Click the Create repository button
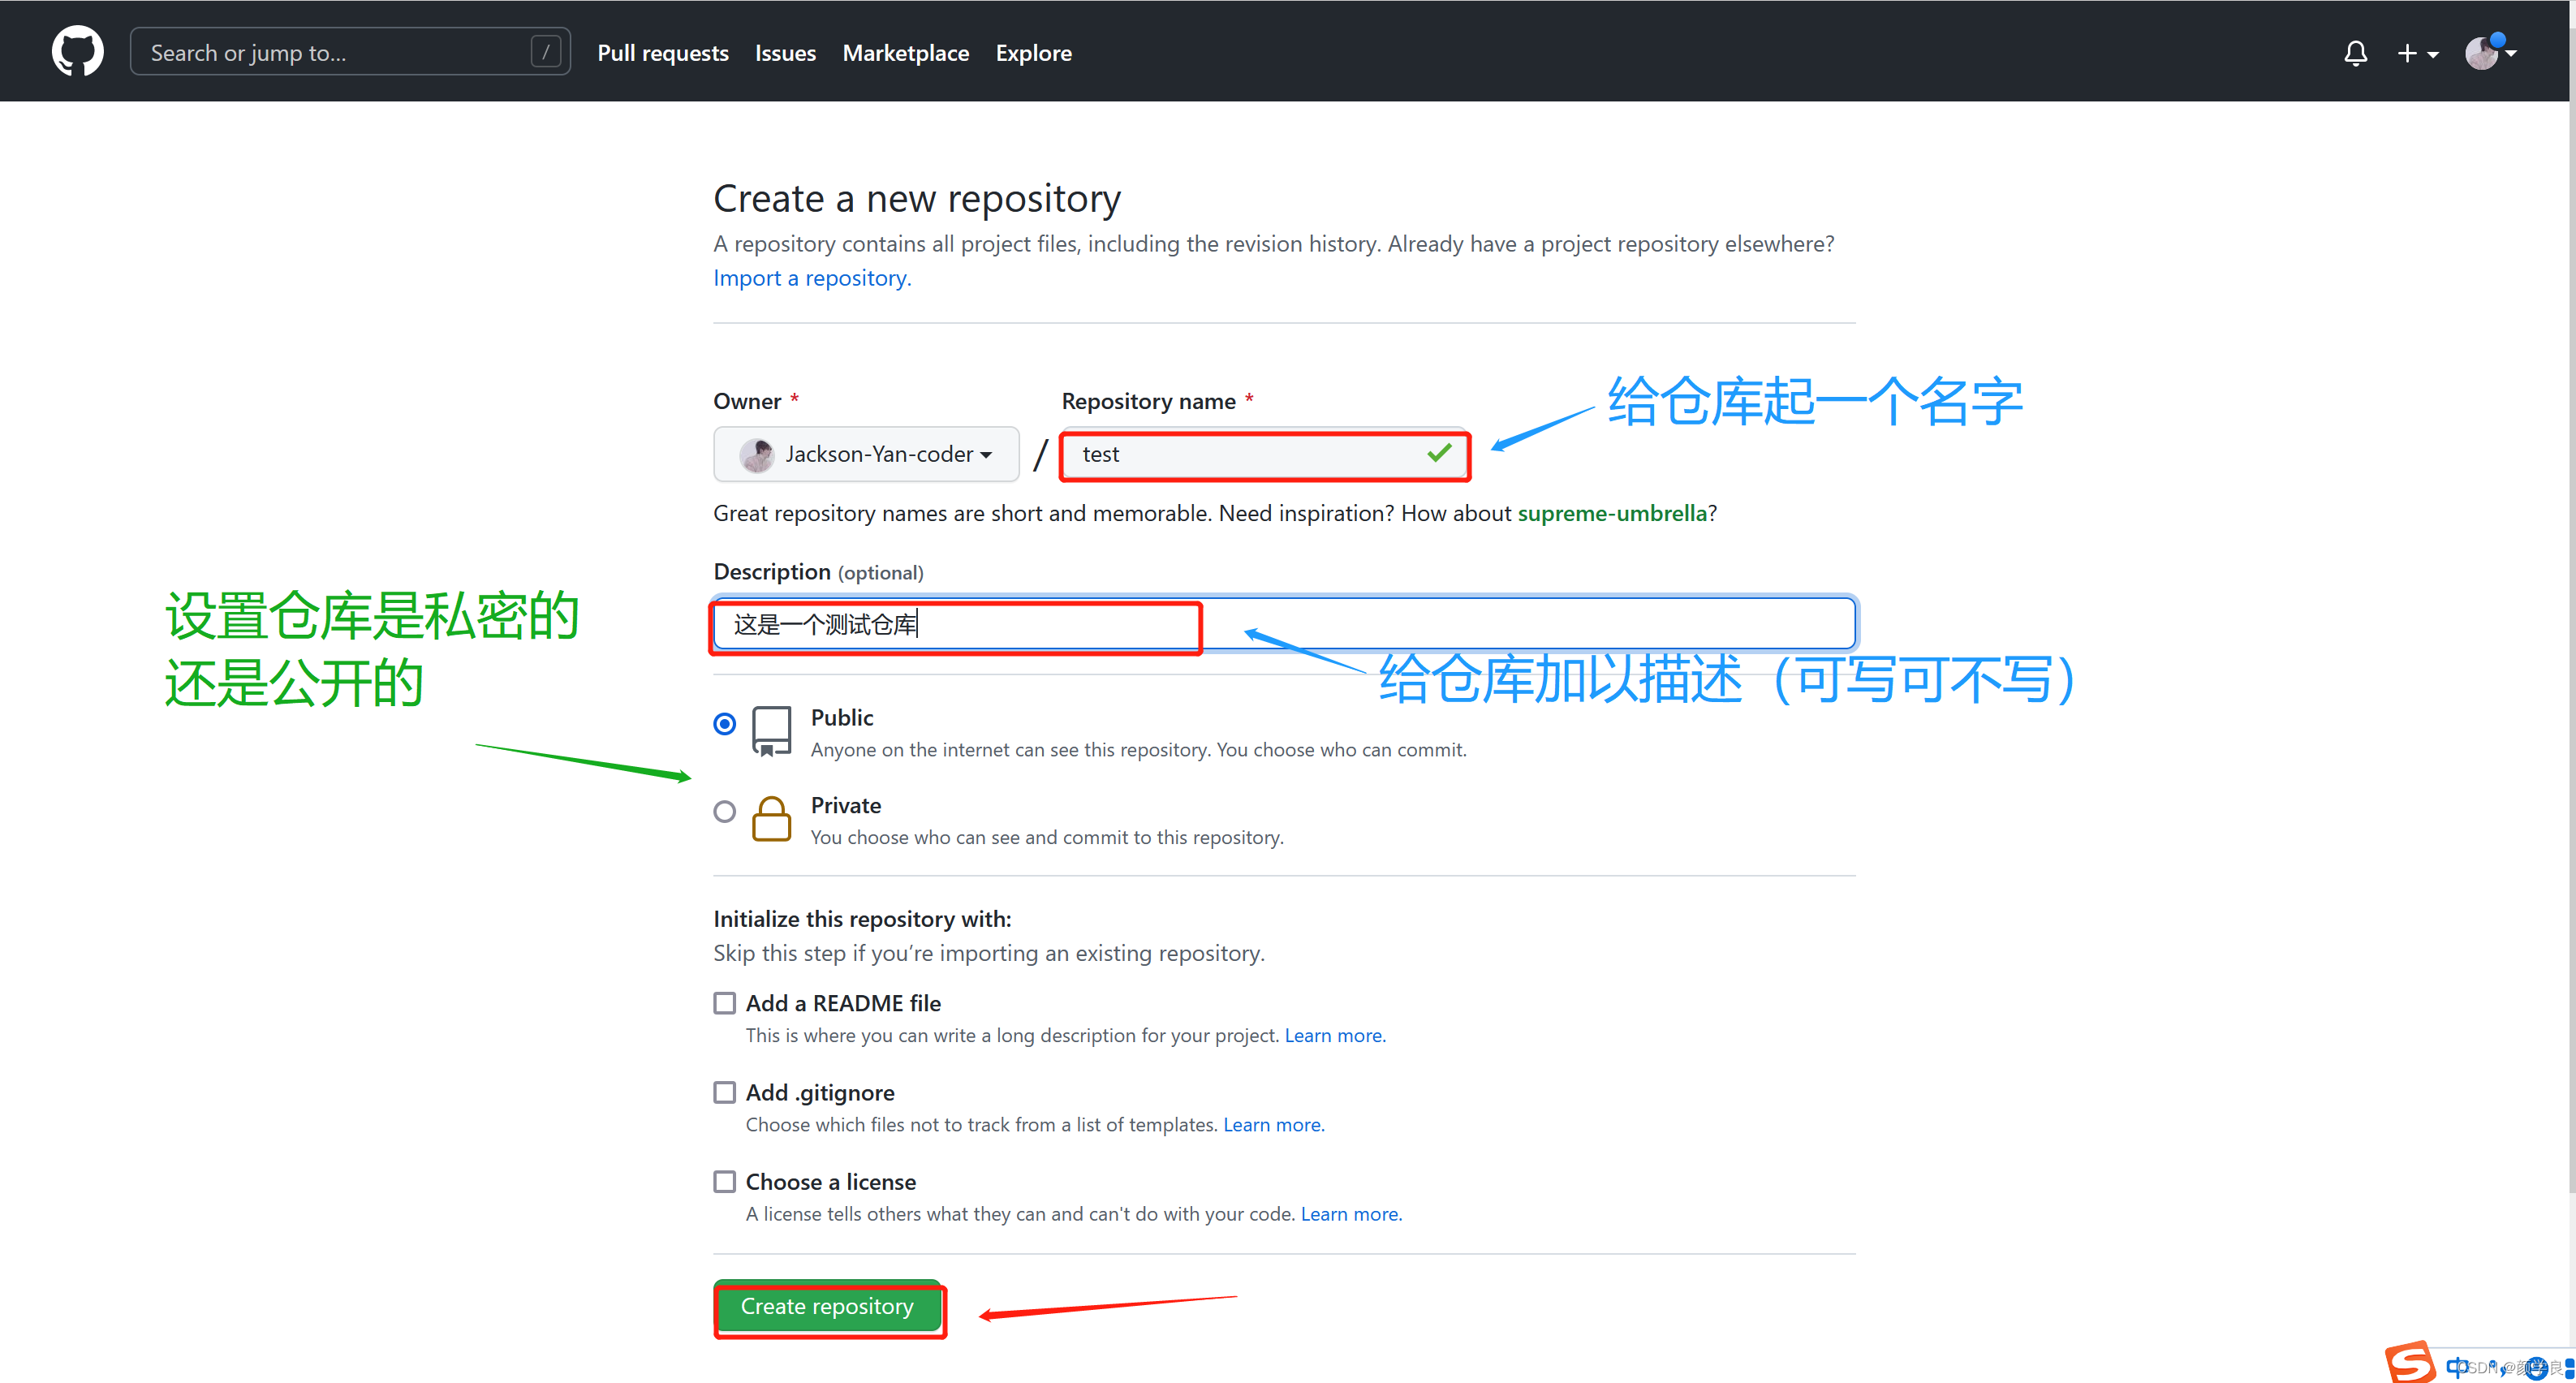 pyautogui.click(x=828, y=1308)
